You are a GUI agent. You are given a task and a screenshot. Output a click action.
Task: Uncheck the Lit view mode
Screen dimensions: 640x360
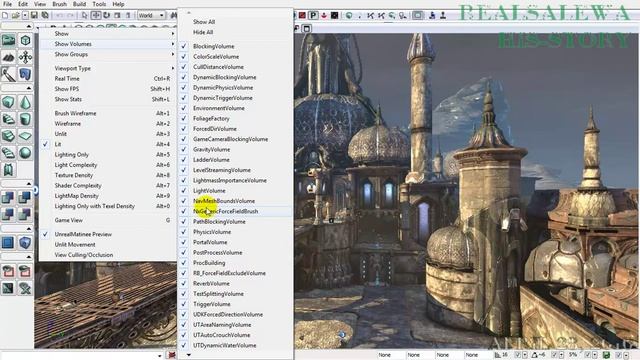point(45,144)
